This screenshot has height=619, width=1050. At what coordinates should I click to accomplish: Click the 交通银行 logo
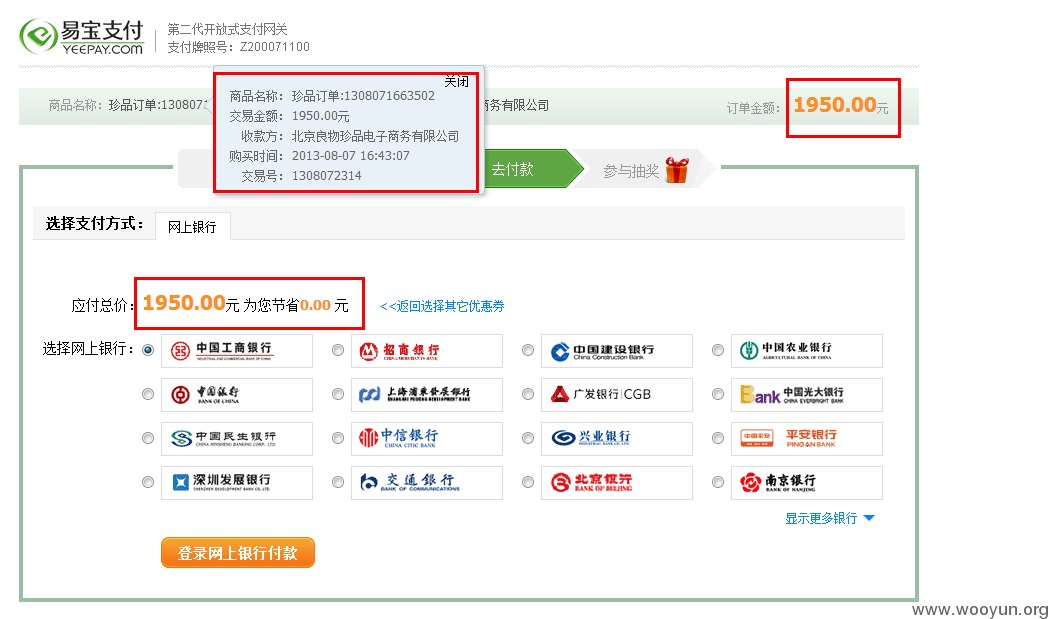coord(427,483)
